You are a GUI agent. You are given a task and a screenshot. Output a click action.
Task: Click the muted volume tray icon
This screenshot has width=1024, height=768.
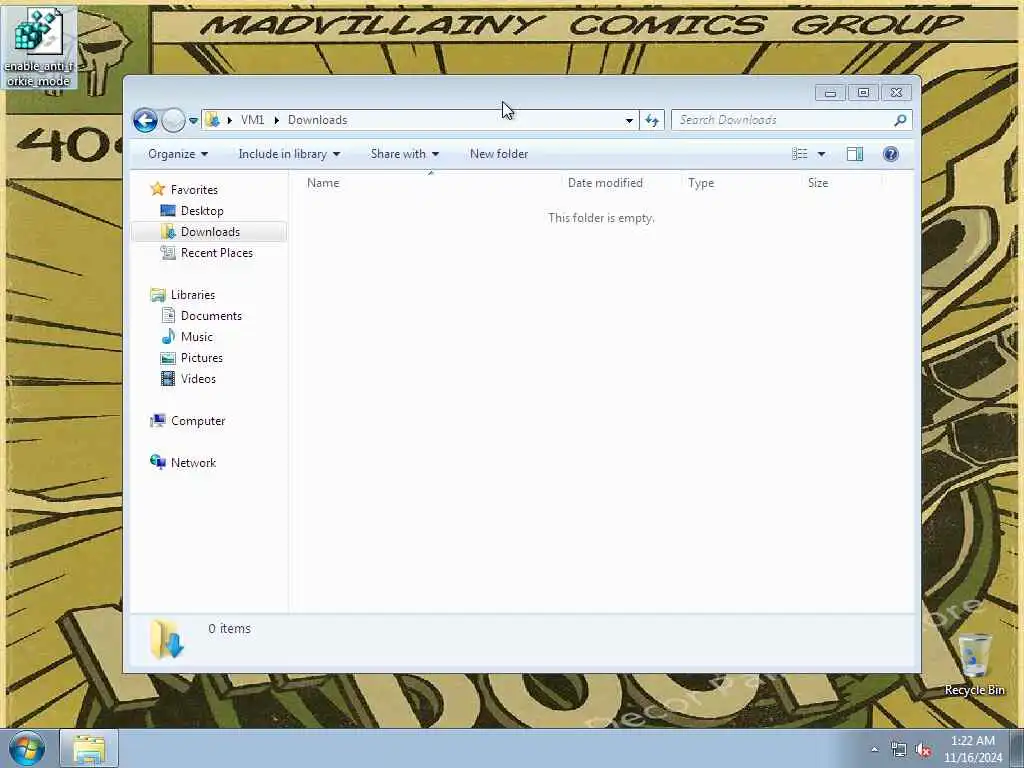click(923, 750)
